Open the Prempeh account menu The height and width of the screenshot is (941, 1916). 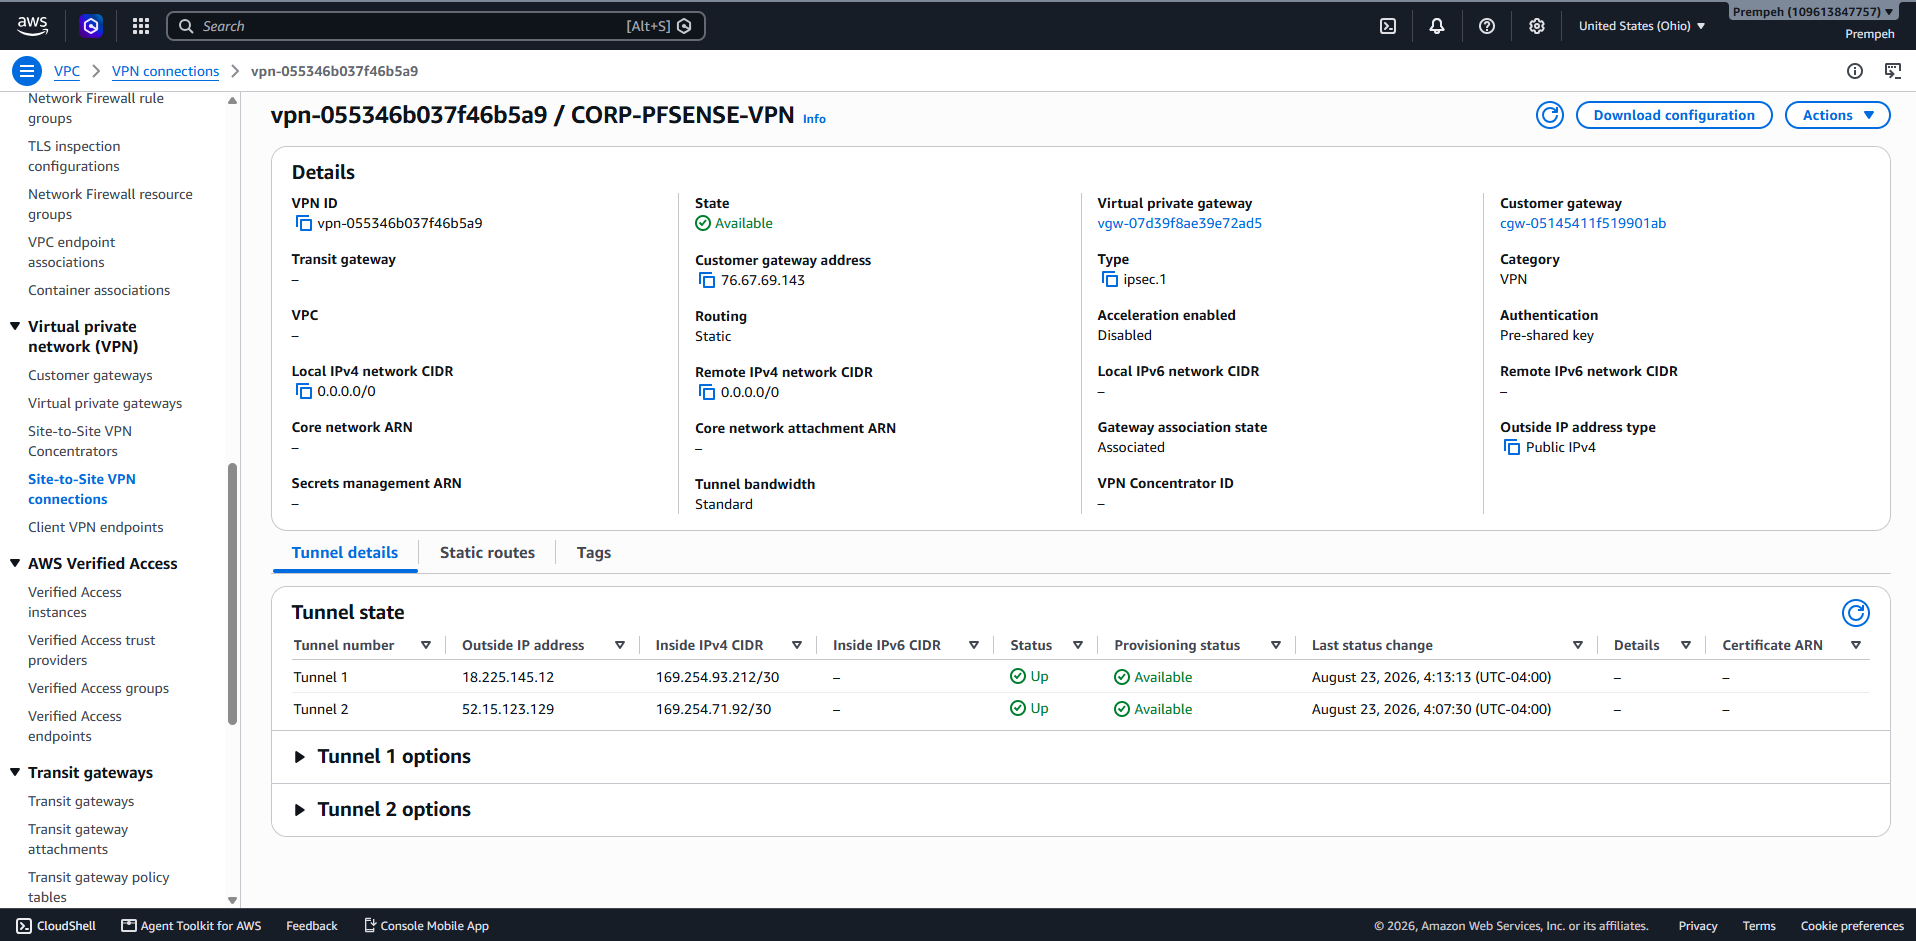(1812, 12)
